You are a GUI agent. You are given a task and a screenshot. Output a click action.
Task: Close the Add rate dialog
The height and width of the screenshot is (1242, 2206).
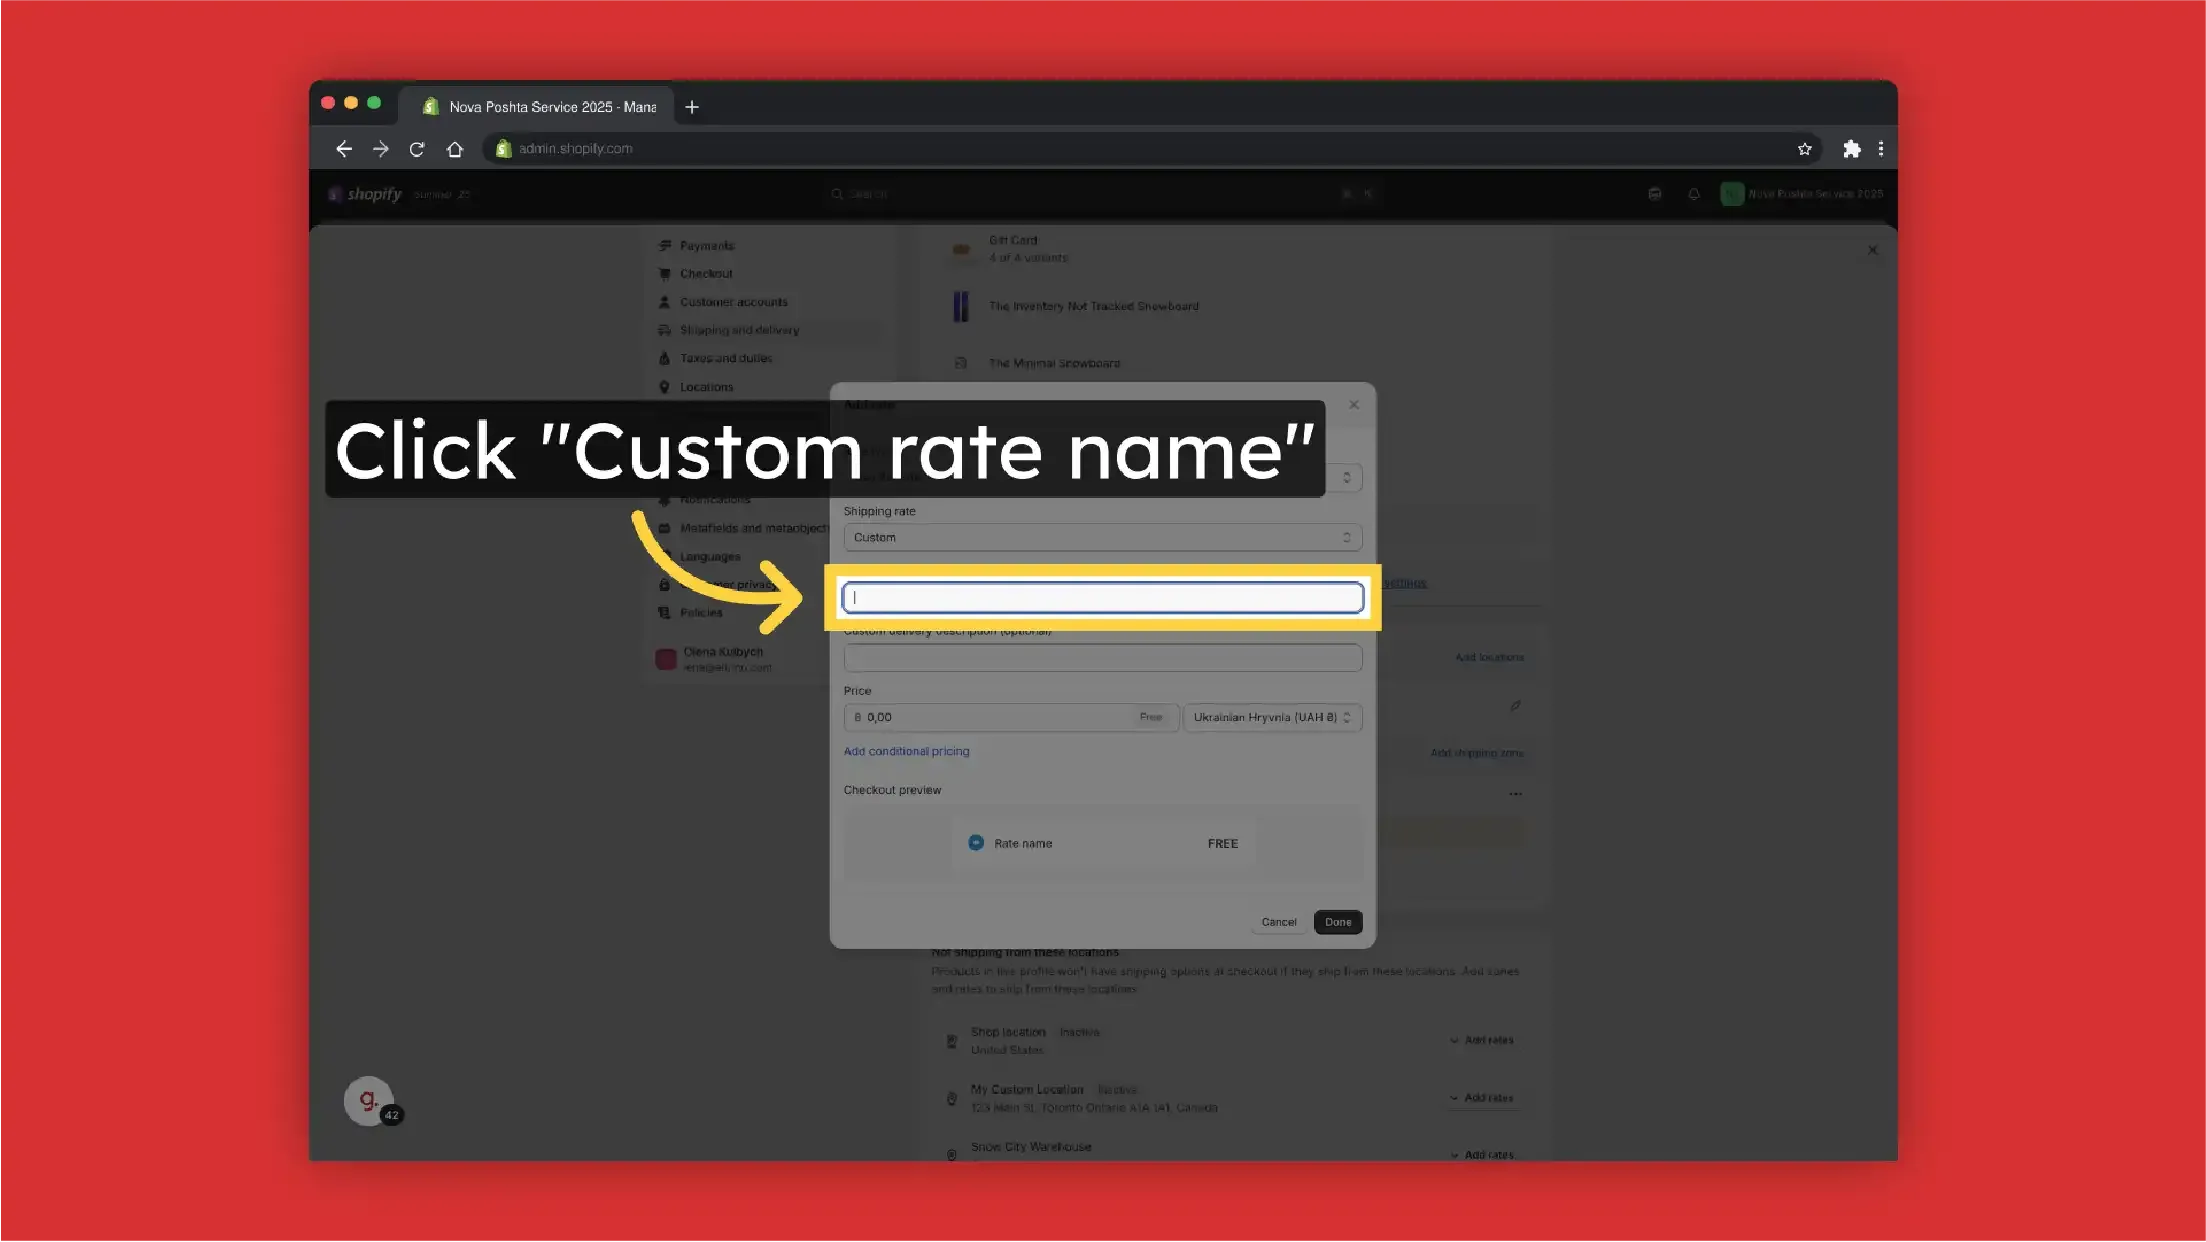click(1353, 405)
